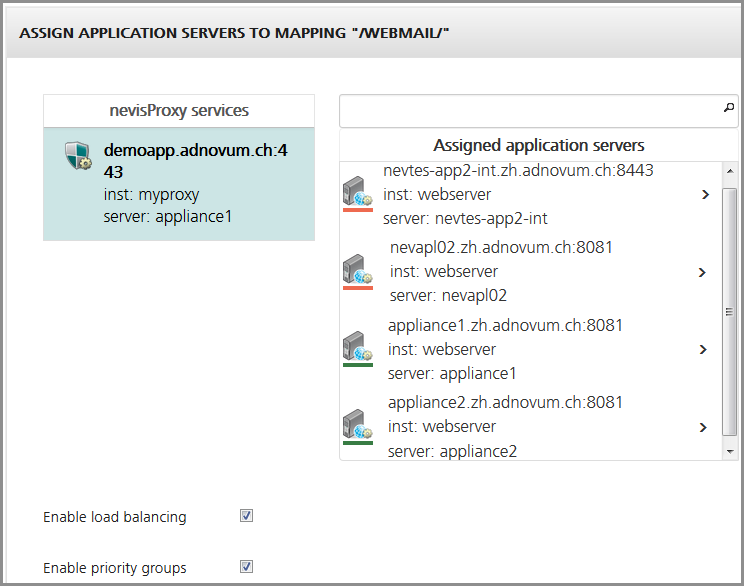The image size is (744, 586).
Task: Expand appliance1 entry chevron arrow
Action: [703, 350]
